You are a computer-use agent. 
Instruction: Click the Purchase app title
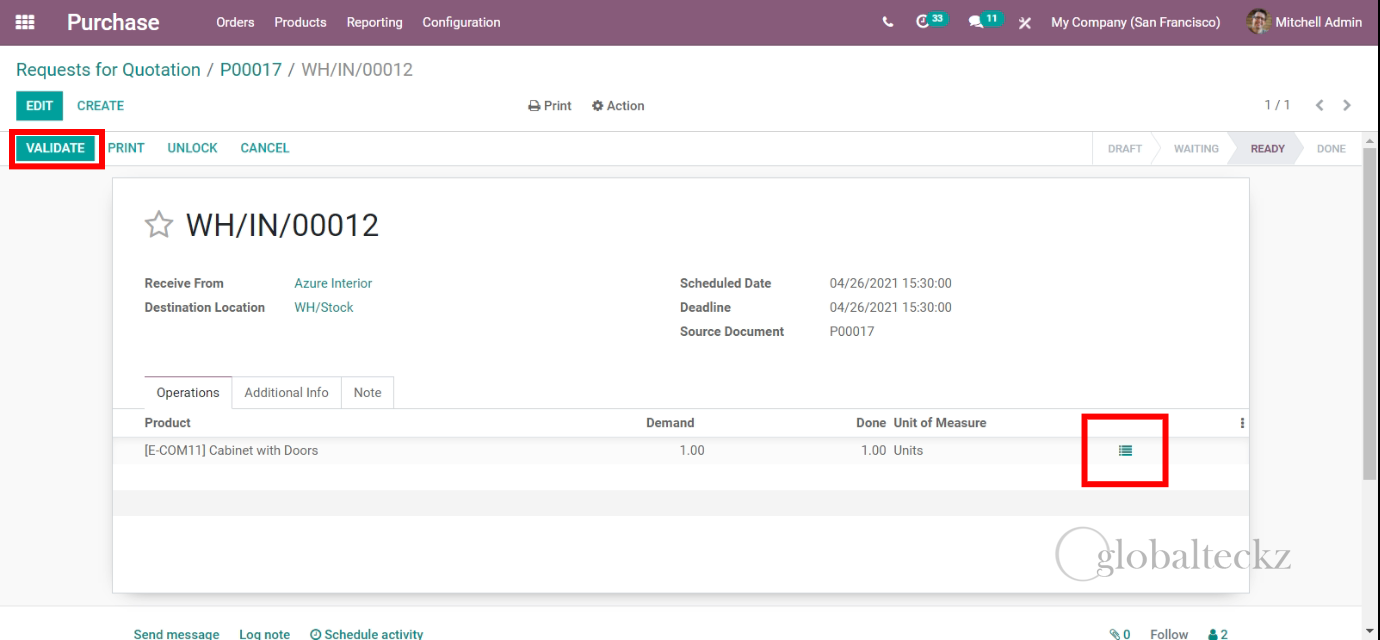click(x=113, y=22)
